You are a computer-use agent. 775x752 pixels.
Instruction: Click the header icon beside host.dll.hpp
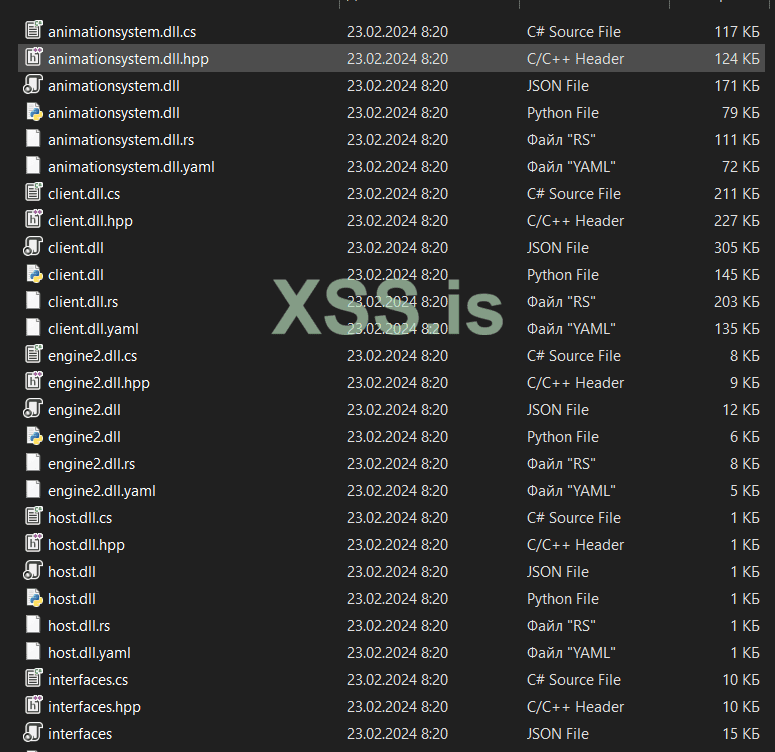34,544
